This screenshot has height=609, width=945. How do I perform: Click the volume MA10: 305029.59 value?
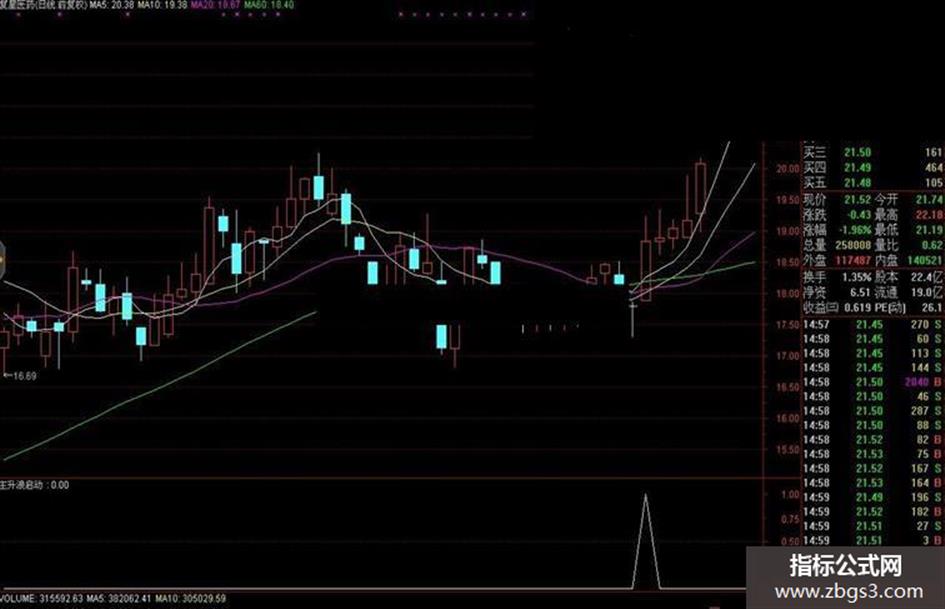[190, 599]
